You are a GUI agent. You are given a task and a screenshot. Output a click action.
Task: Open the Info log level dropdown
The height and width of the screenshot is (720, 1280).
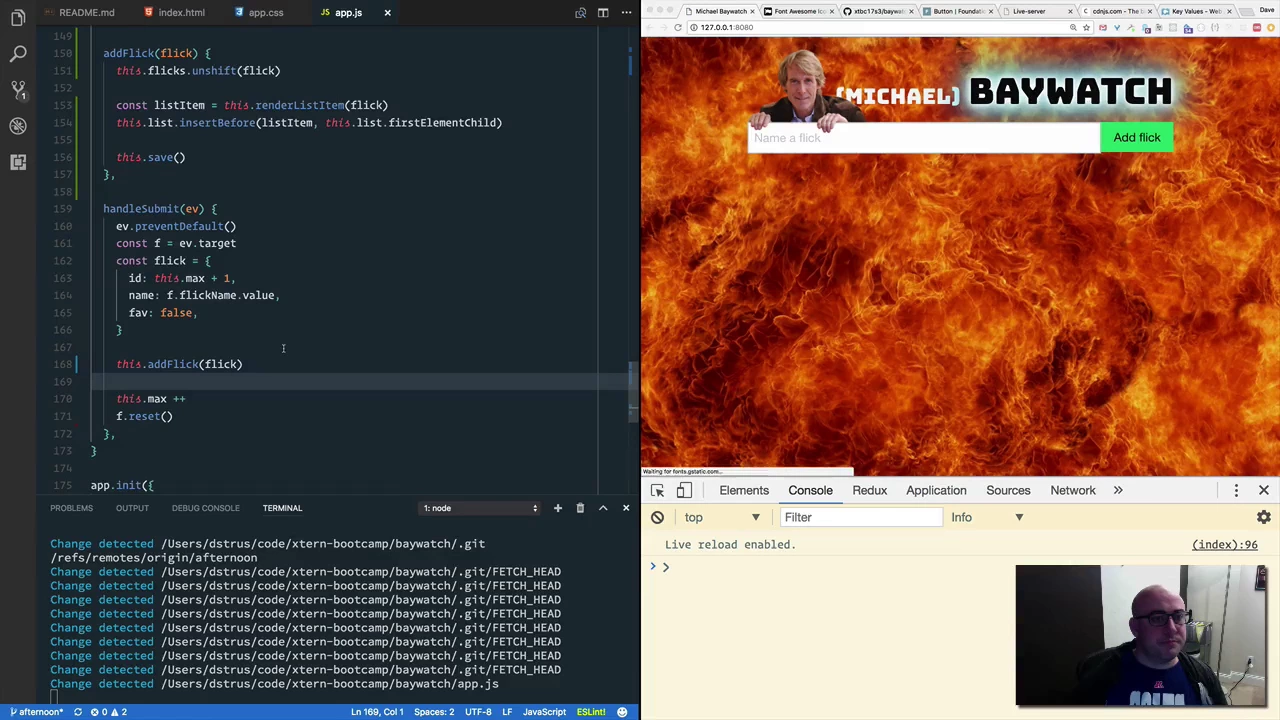coord(988,517)
